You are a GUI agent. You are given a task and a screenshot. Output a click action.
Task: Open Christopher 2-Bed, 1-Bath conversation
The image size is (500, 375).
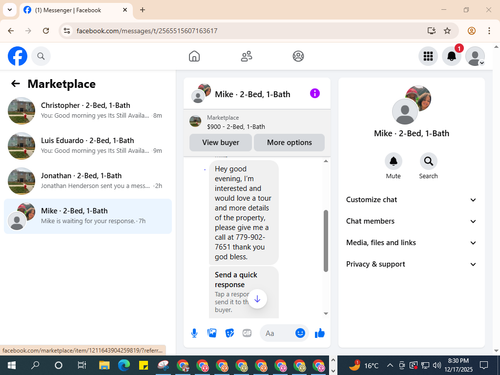click(88, 111)
